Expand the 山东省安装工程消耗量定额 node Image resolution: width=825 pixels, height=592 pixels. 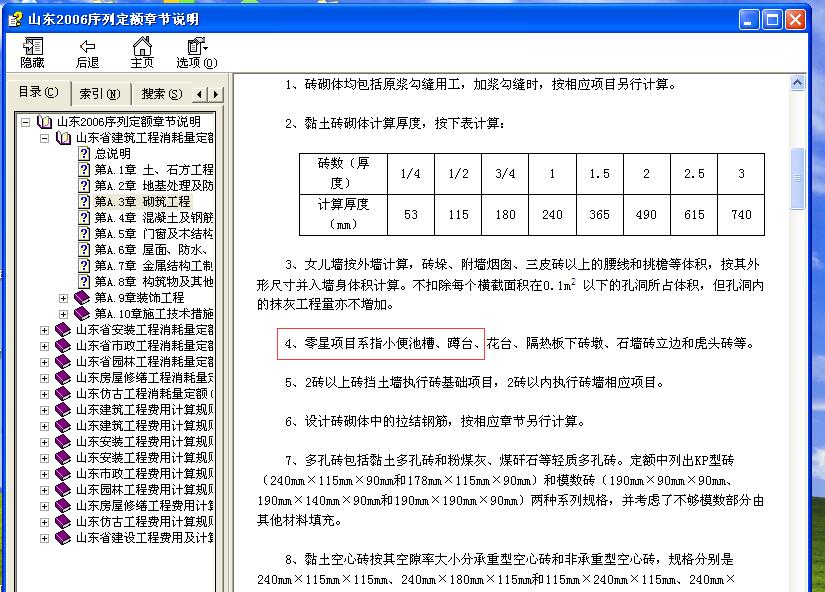44,330
